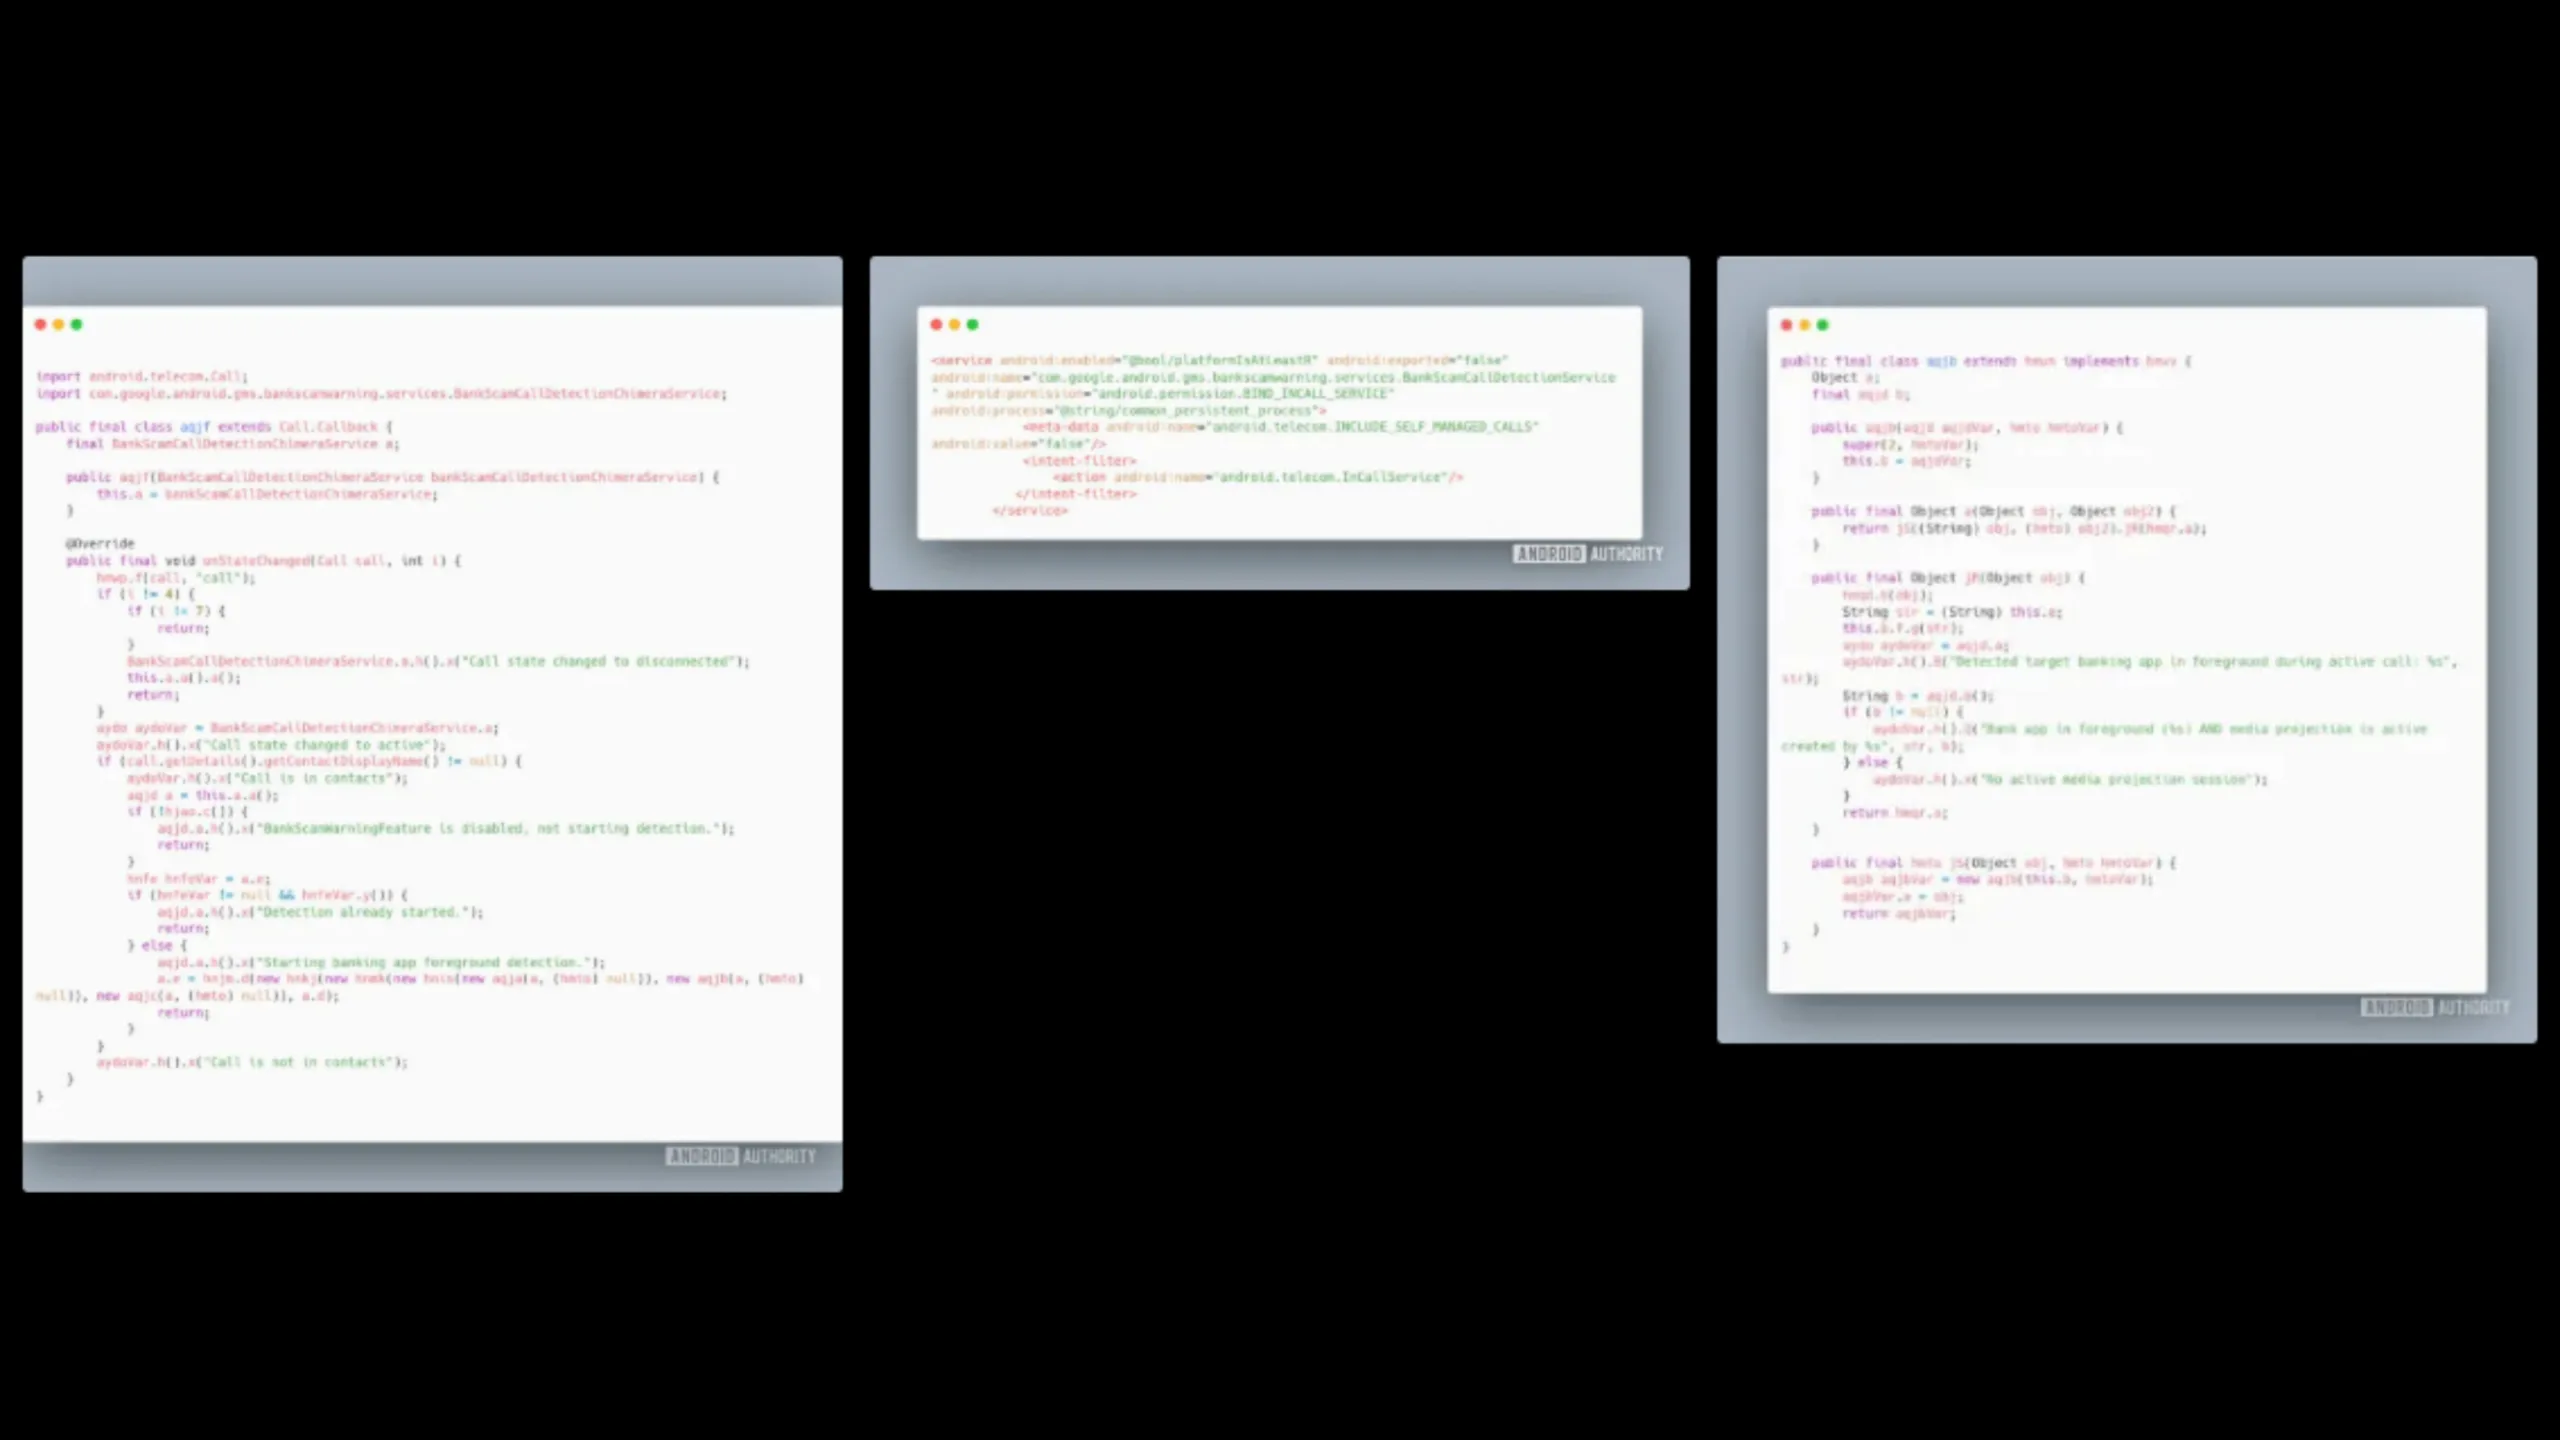
Task: Click the 'Object a;' field line
Action: coord(1845,378)
